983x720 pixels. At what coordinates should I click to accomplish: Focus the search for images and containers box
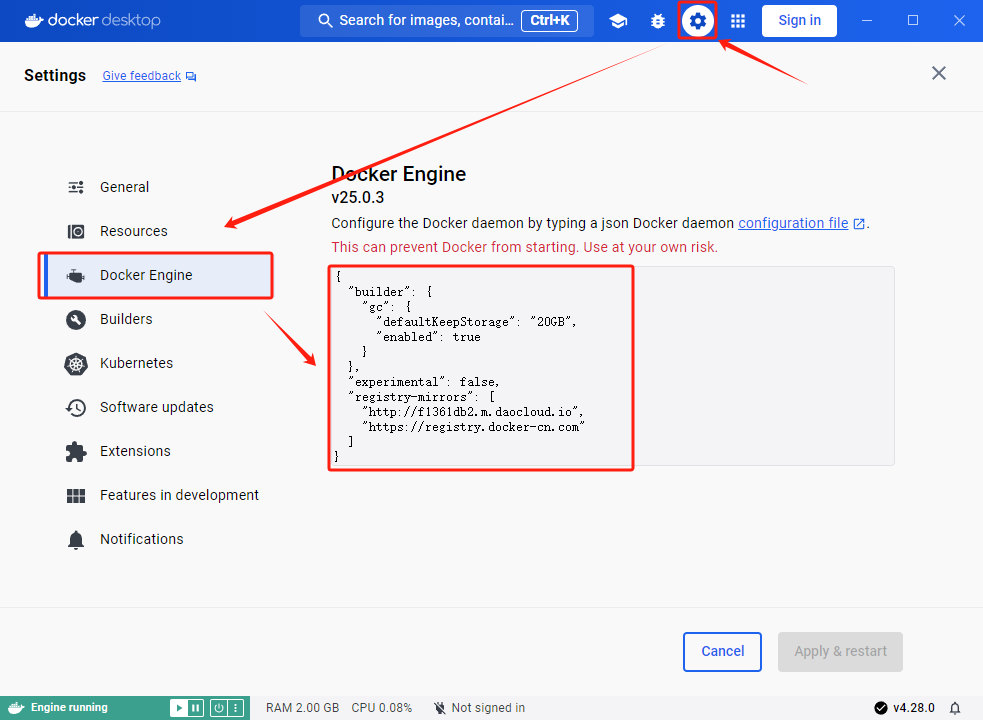click(446, 21)
